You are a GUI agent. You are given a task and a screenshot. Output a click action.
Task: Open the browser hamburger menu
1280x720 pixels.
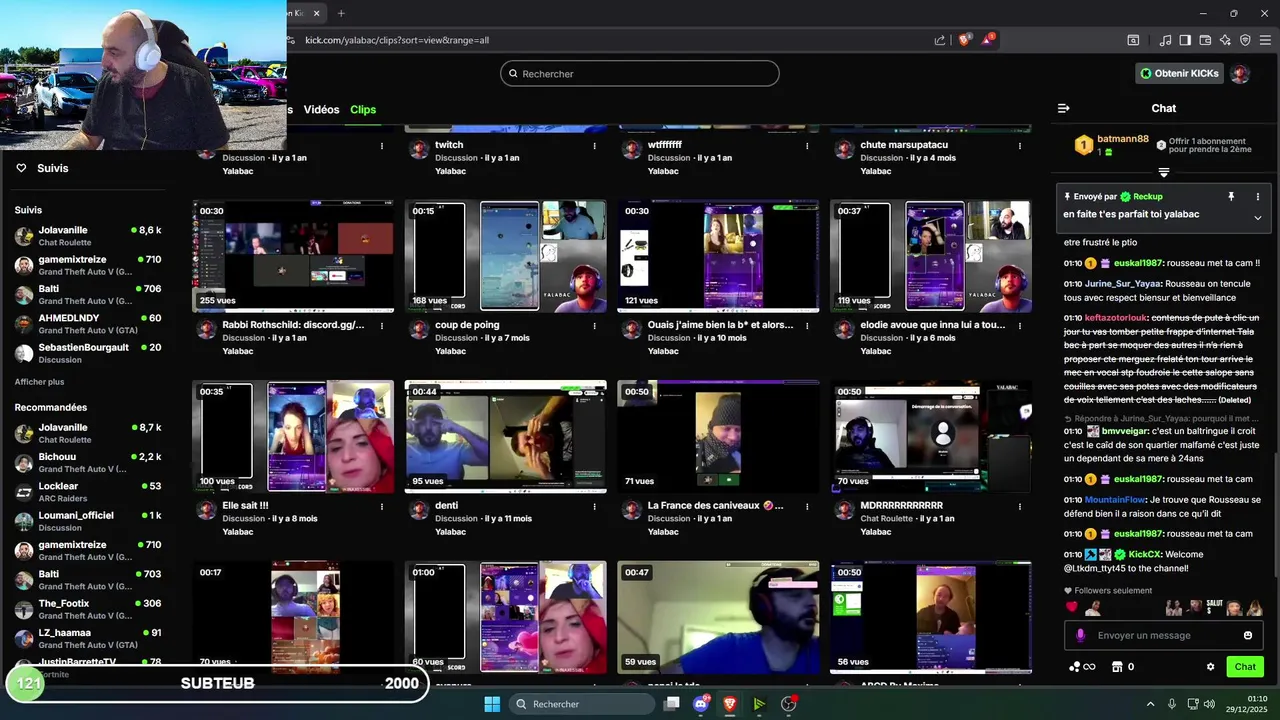point(1265,40)
